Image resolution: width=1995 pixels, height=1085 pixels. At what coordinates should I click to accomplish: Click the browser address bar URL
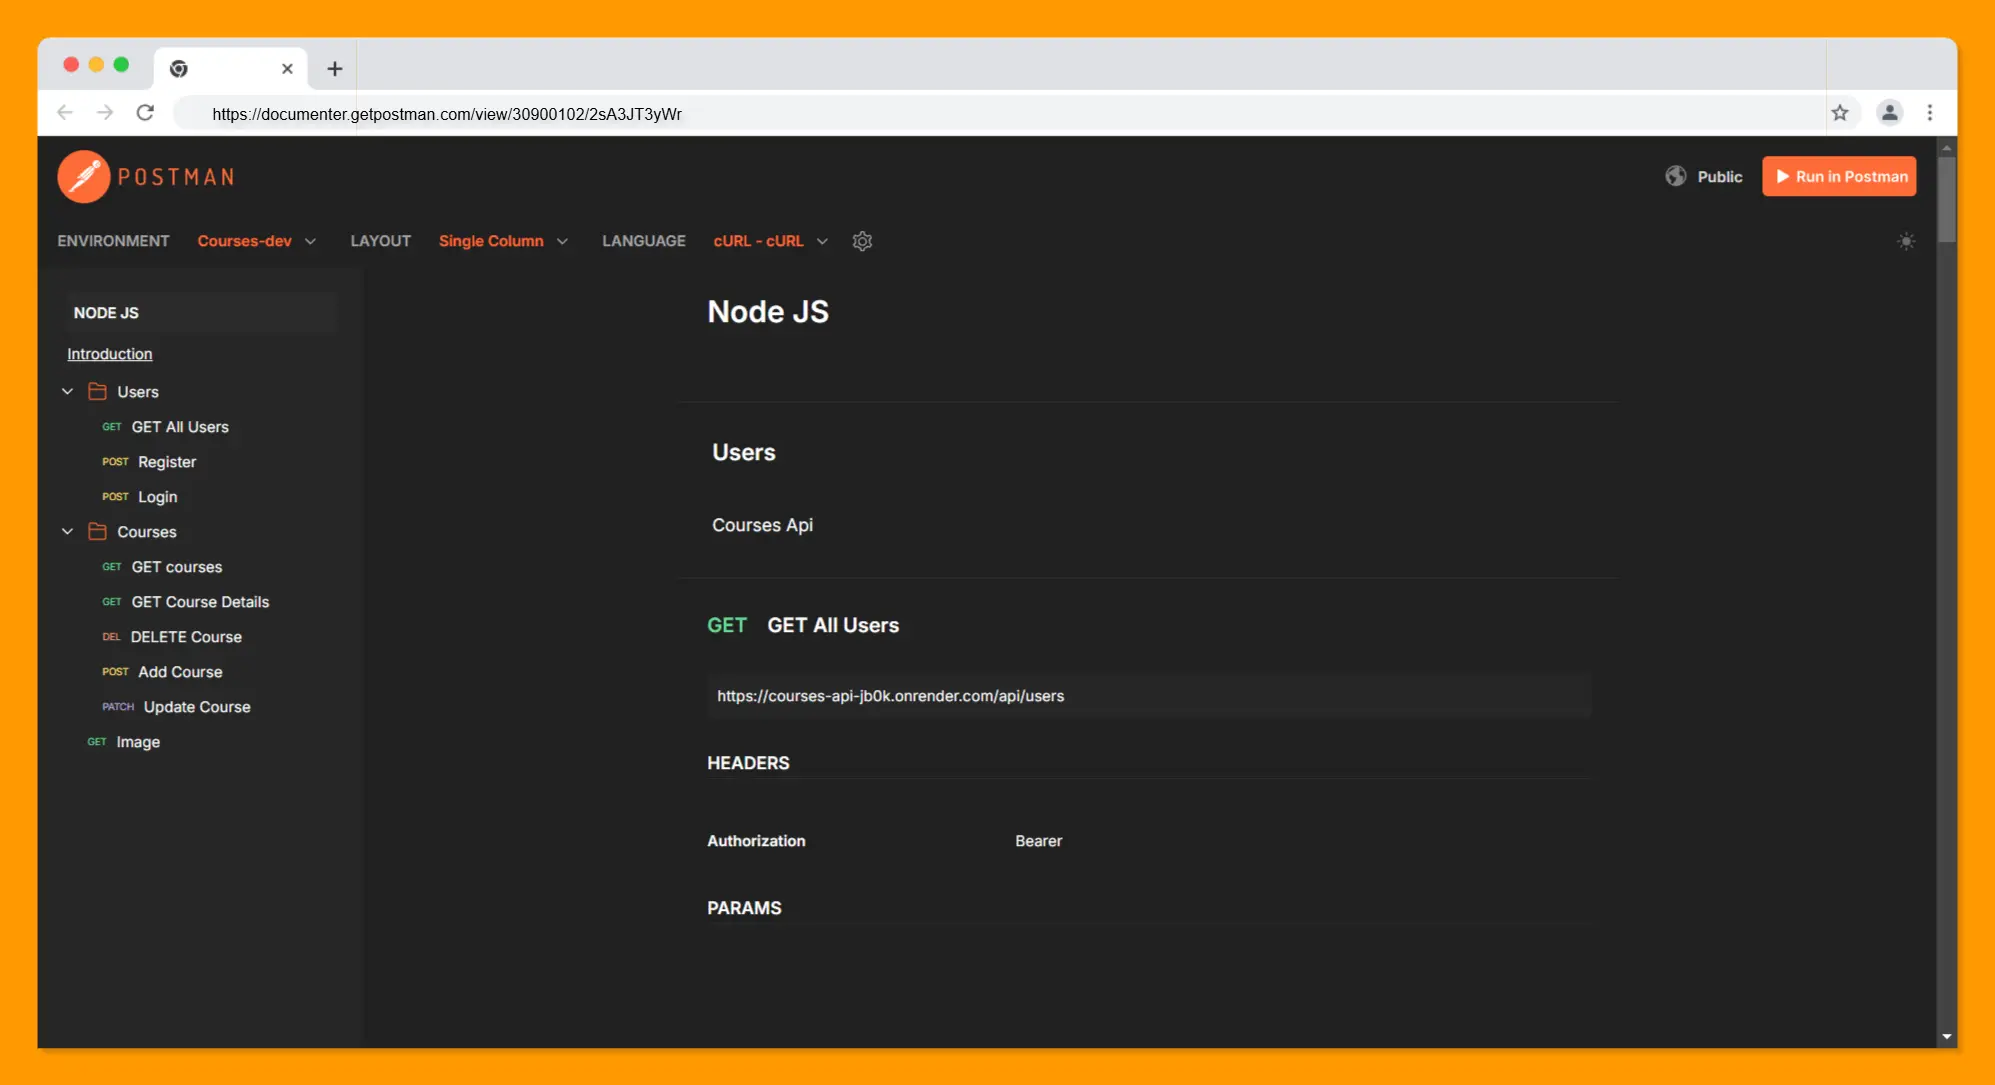click(447, 114)
